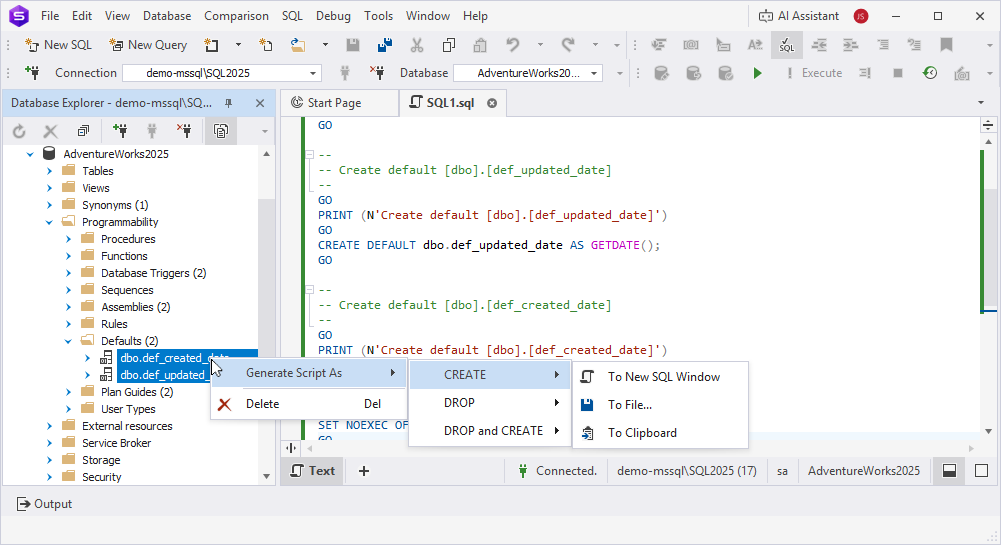Choose To New SQL Window
This screenshot has width=1001, height=545.
[660, 377]
